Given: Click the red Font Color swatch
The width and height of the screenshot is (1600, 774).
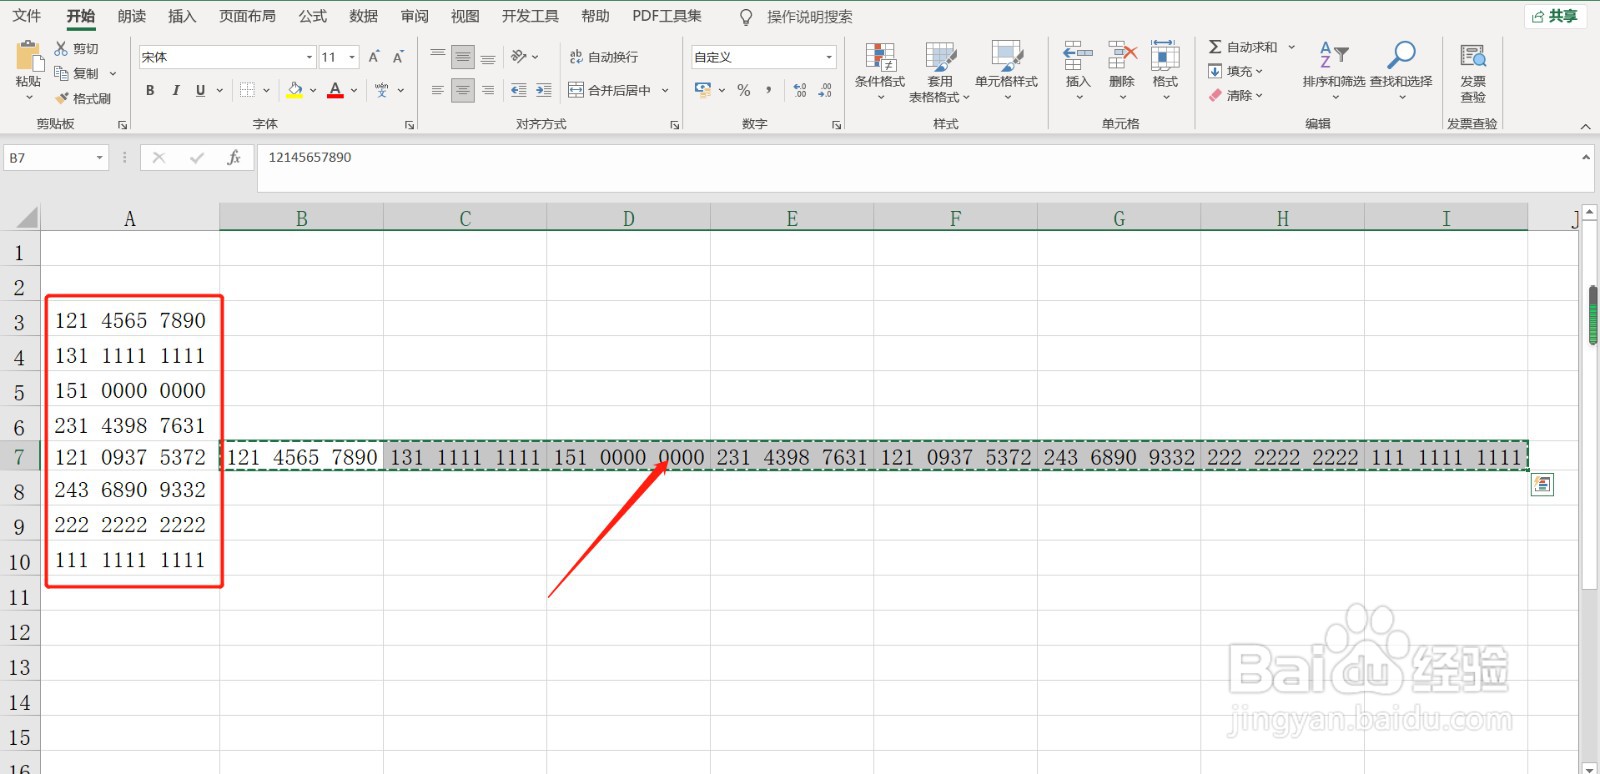Looking at the screenshot, I should tap(335, 90).
